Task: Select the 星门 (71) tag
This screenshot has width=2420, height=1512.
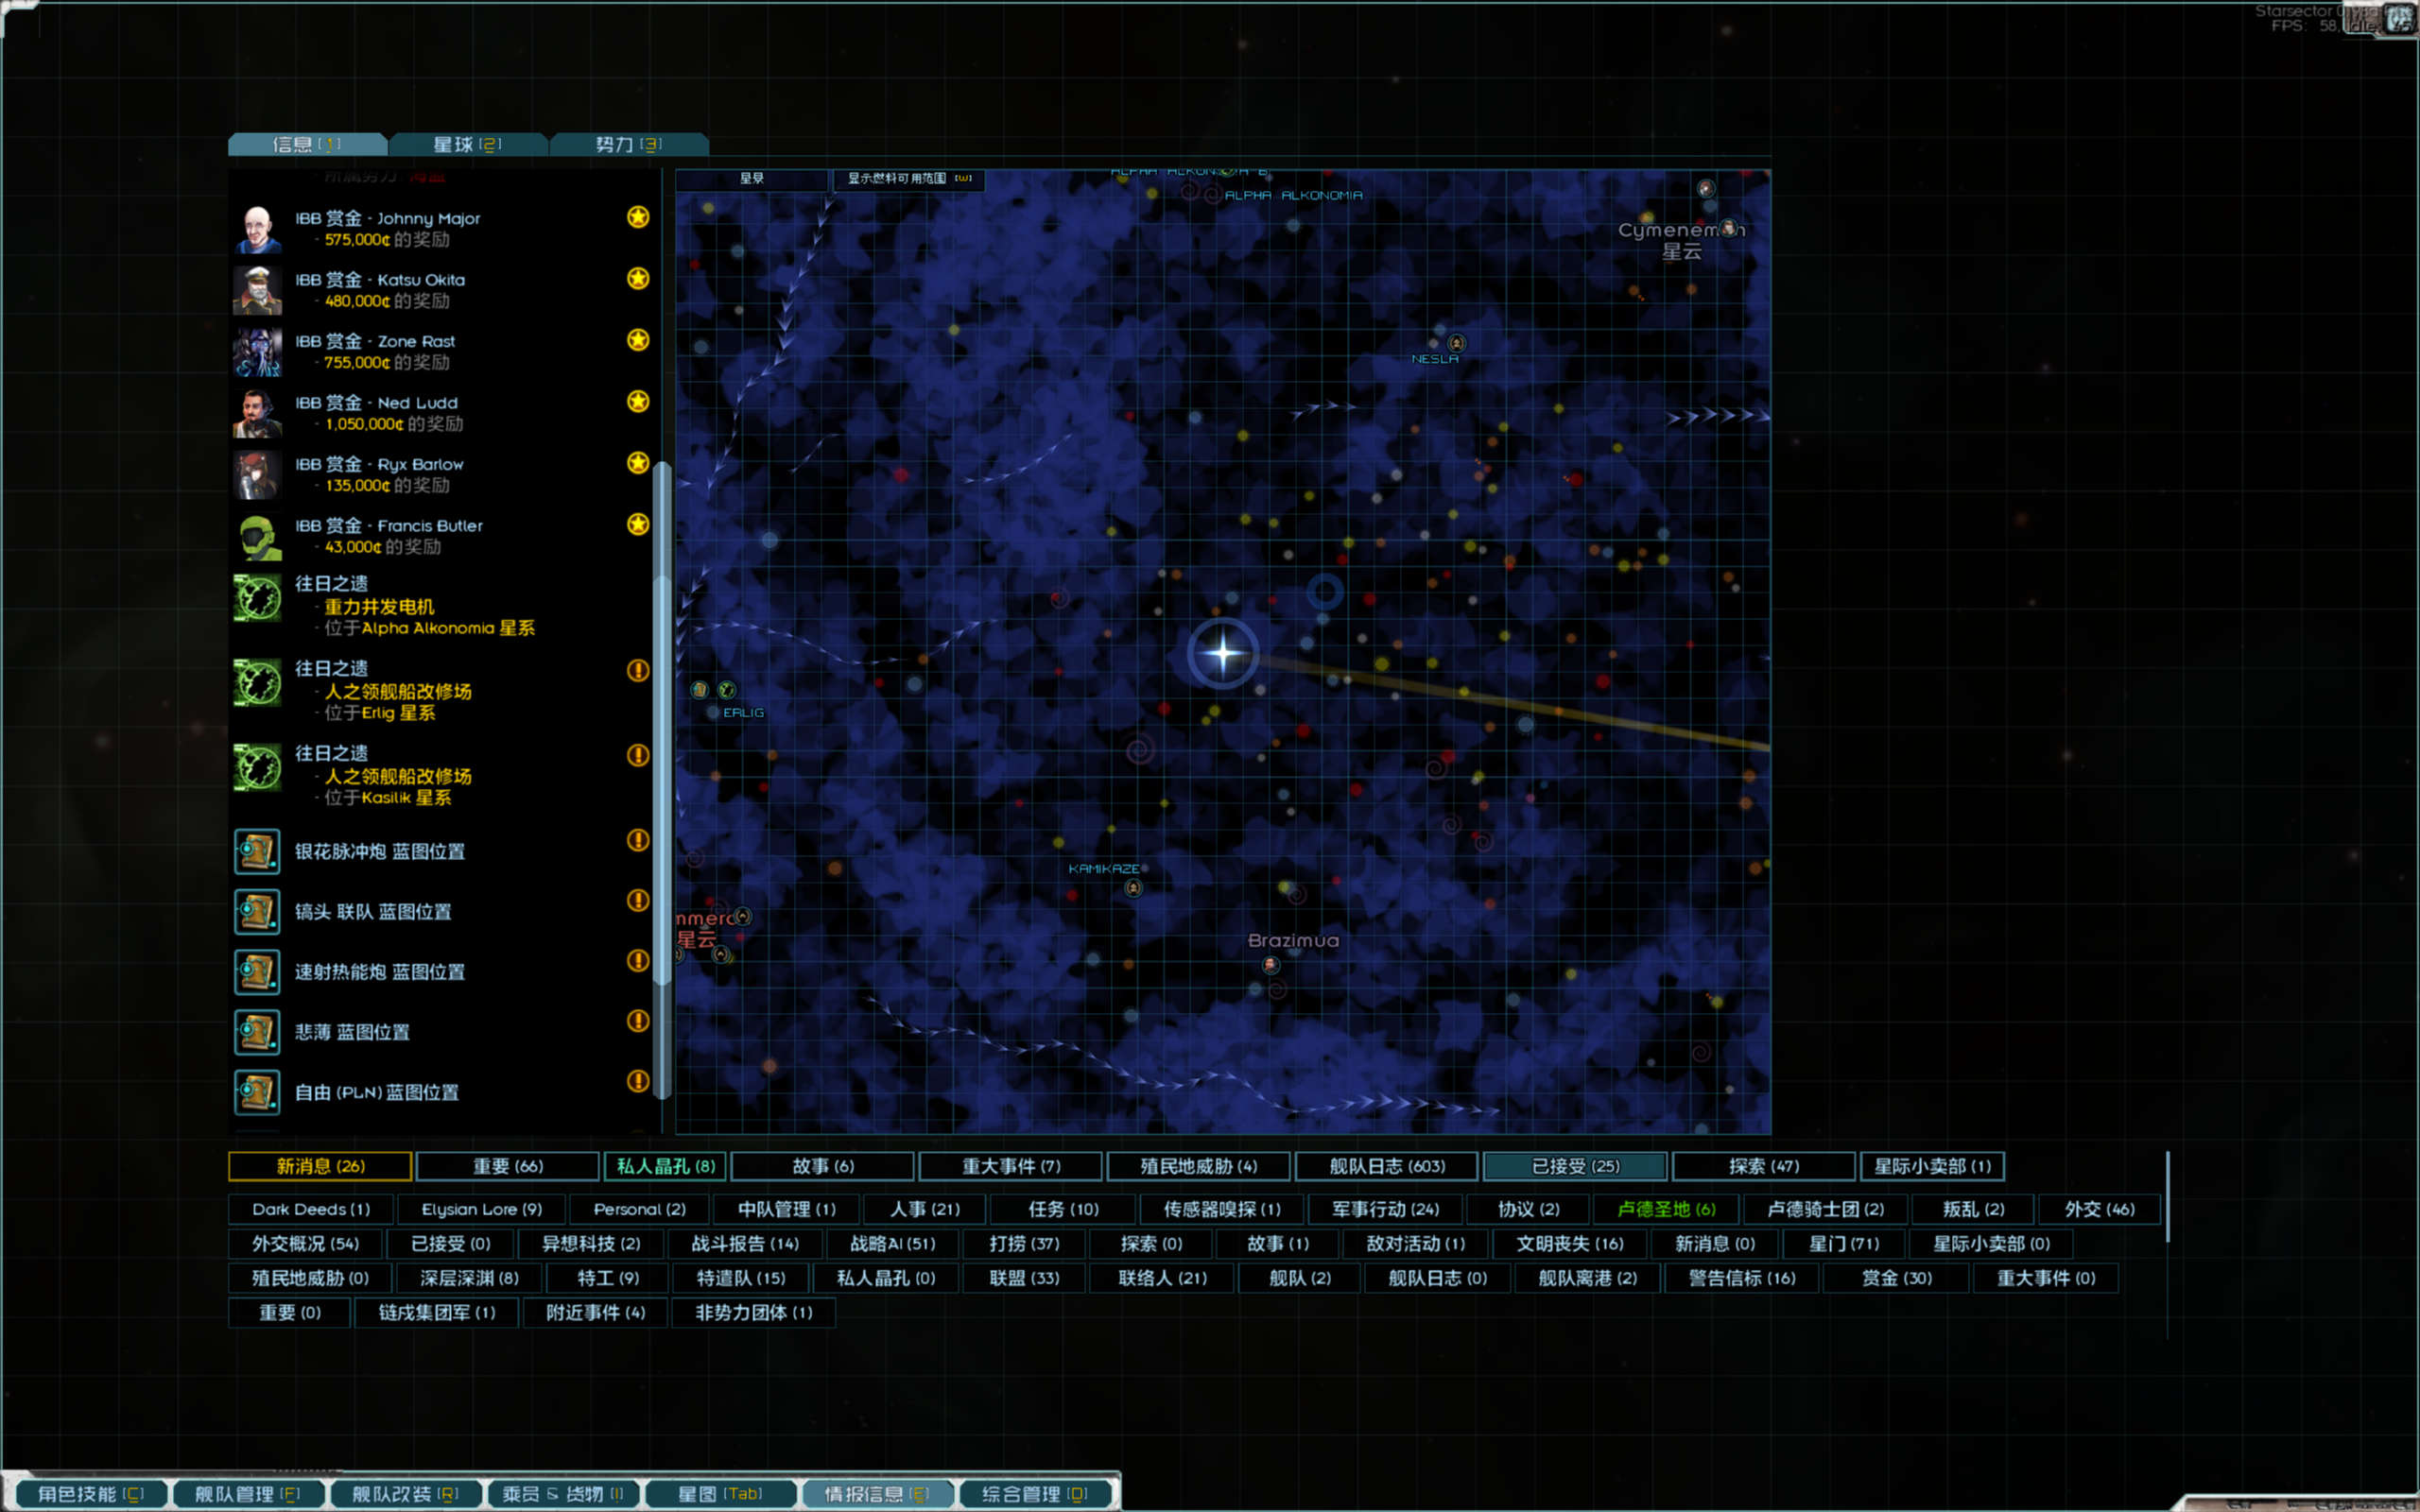Action: coord(1844,1244)
